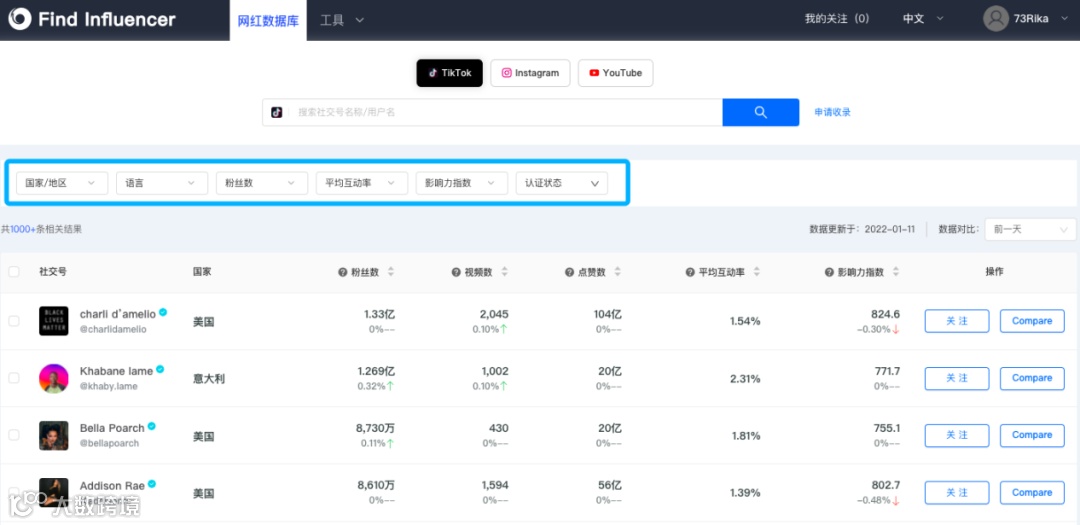The image size is (1080, 525).
Task: Open Bella Poarch name link
Action: click(112, 428)
